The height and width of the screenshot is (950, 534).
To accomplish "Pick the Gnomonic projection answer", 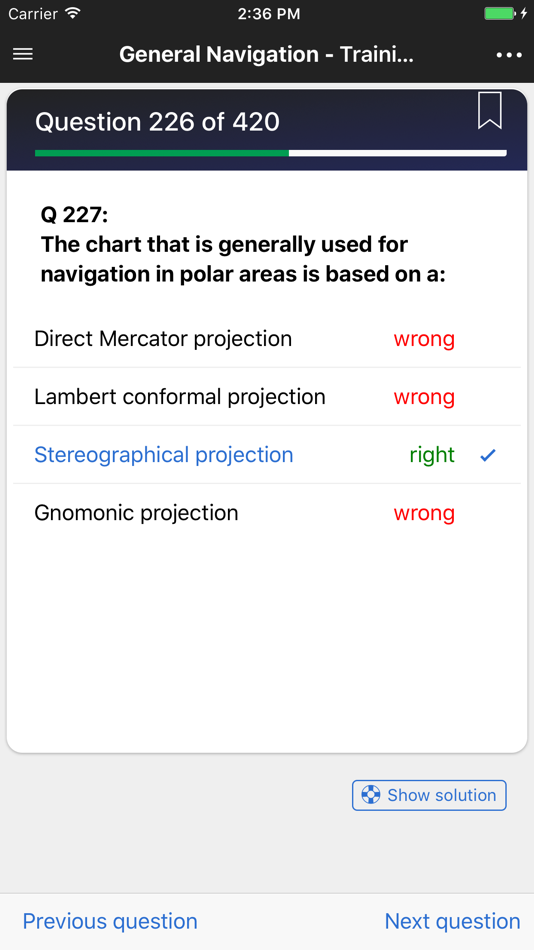I will click(x=267, y=513).
